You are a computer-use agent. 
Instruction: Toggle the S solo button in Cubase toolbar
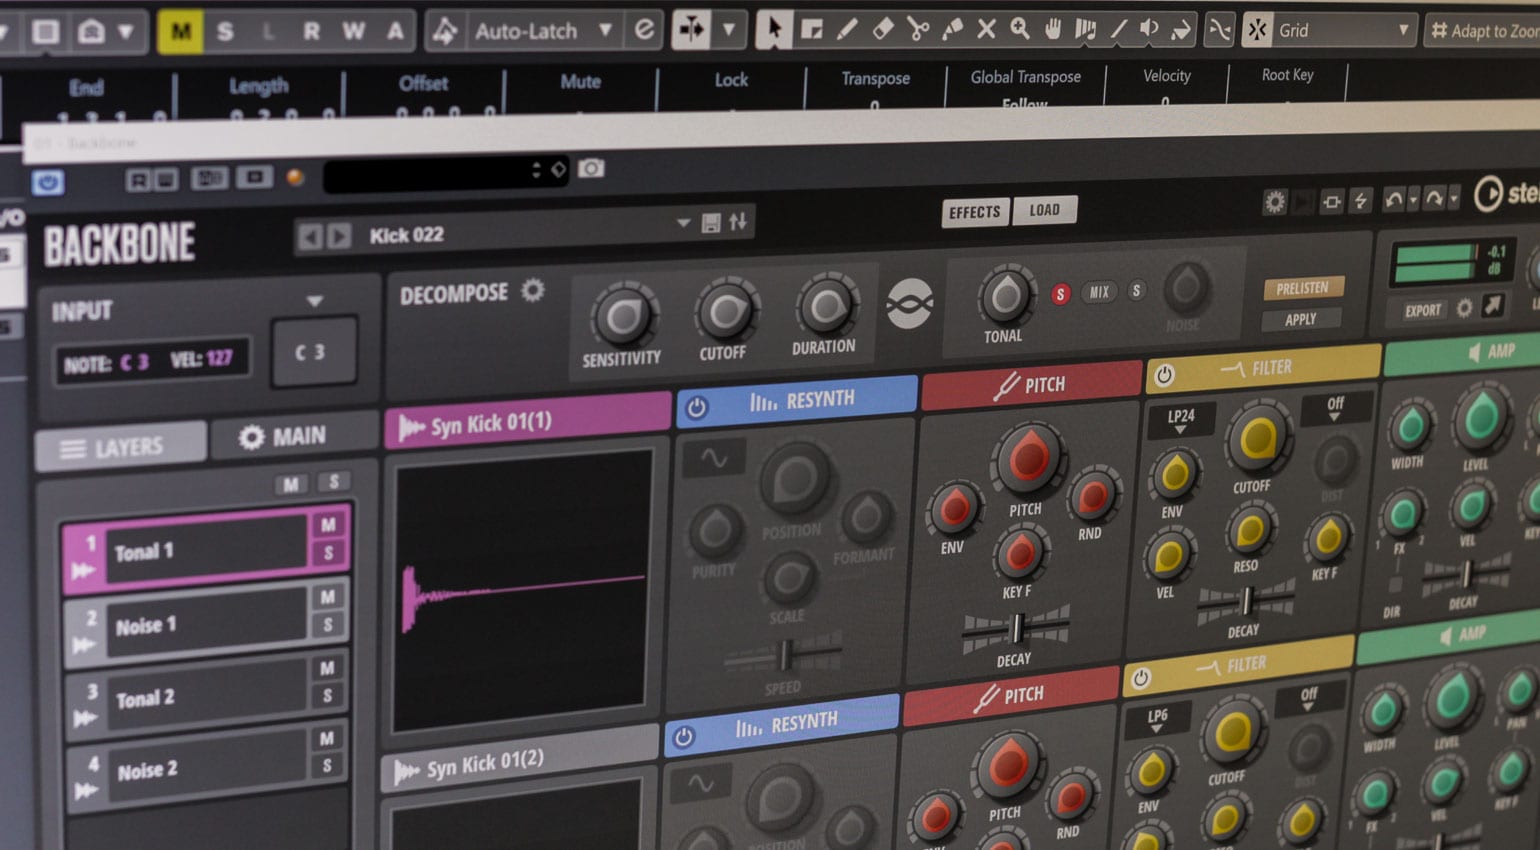coord(225,32)
